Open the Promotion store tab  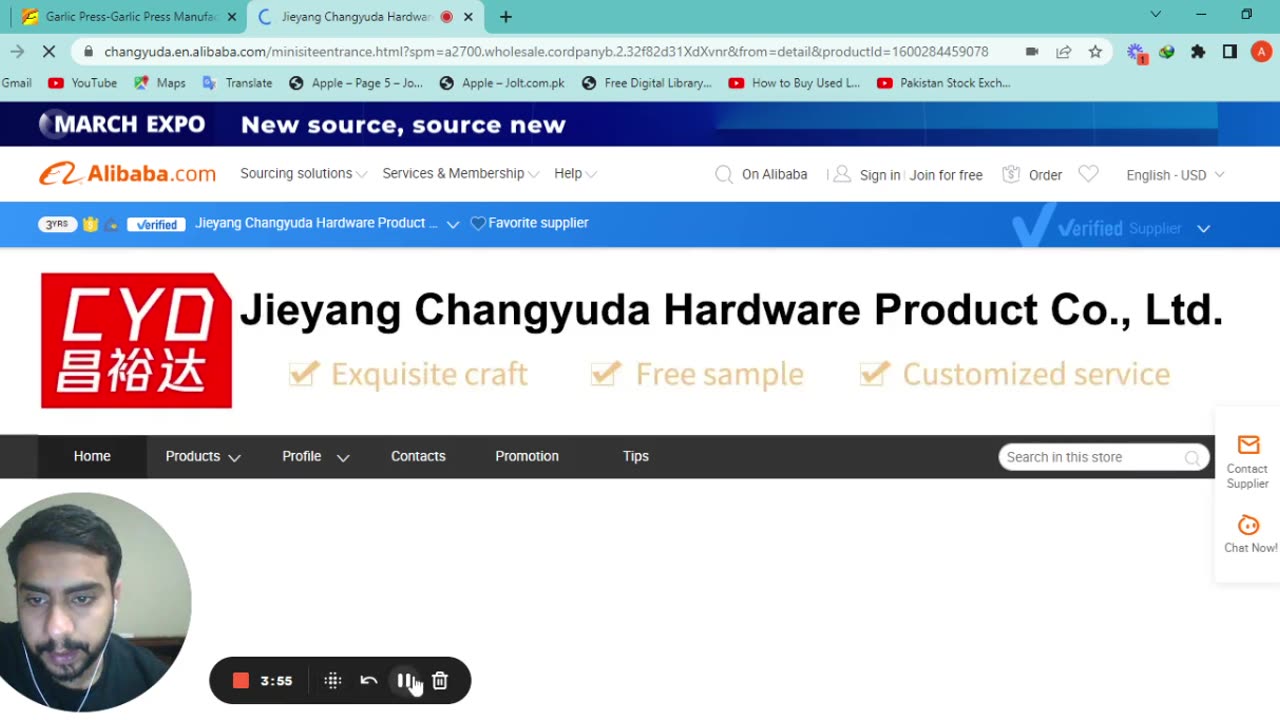(527, 456)
